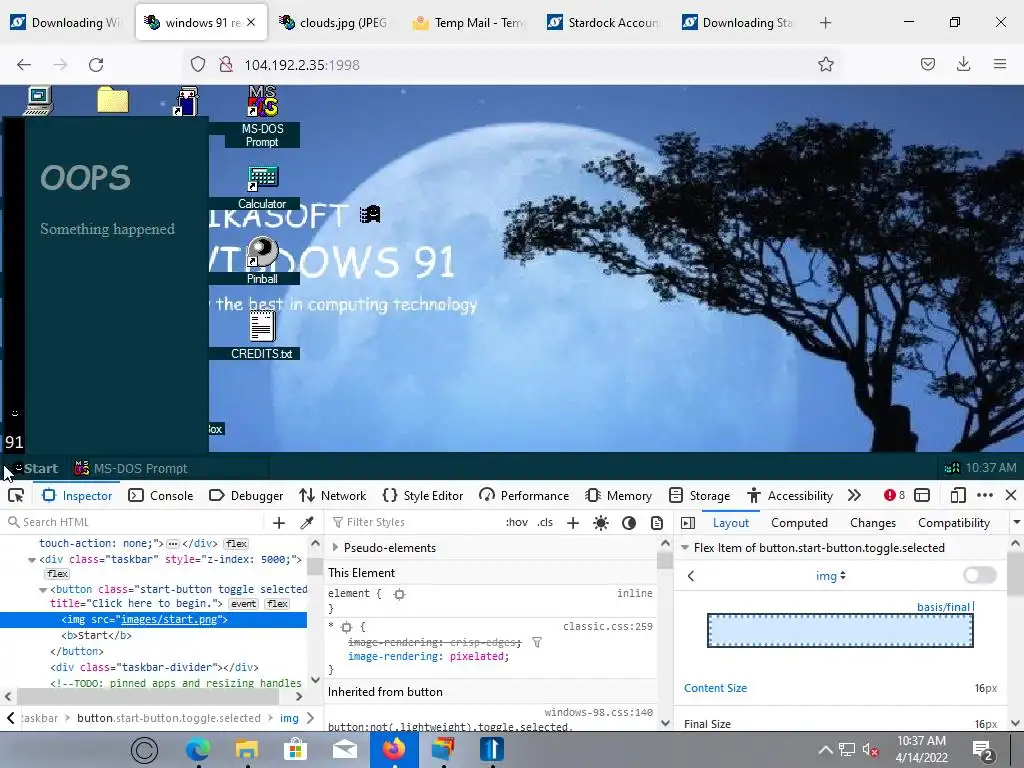Open the Inspector tab
1024x768 pixels.
pyautogui.click(x=77, y=496)
